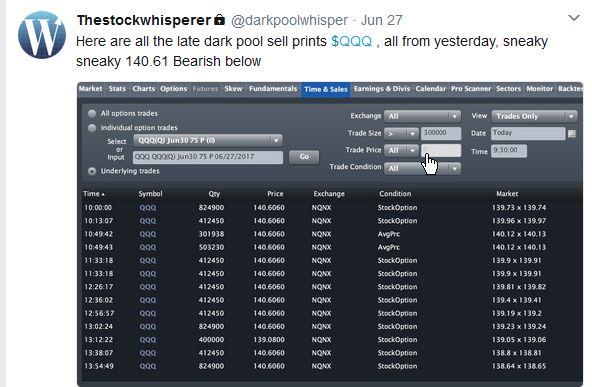Screen dimensions: 592x387
Task: Click the calendar icon beside Date field
Action: coord(572,134)
